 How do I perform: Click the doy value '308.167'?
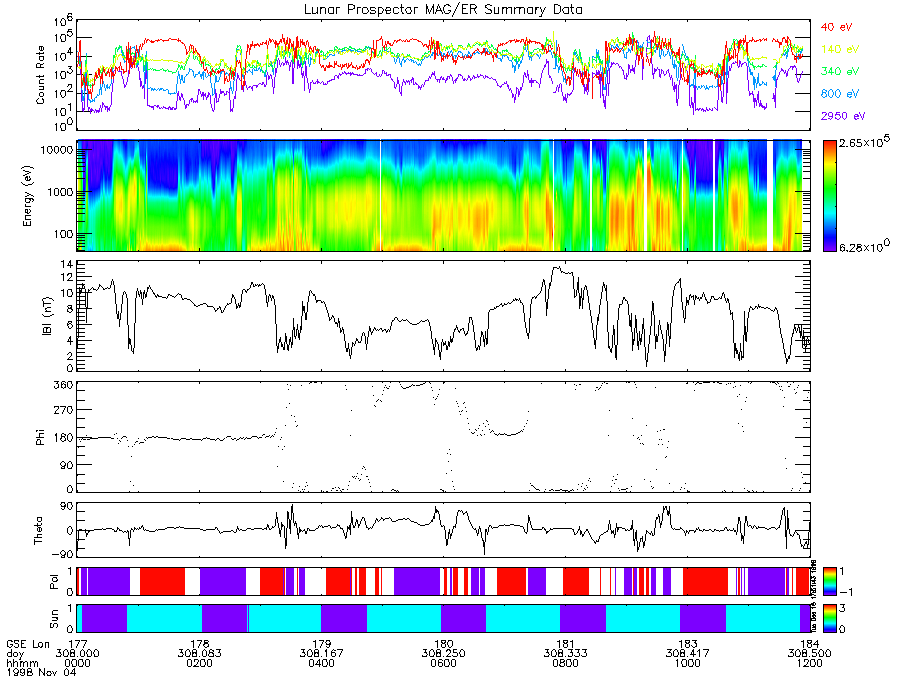coord(321,654)
